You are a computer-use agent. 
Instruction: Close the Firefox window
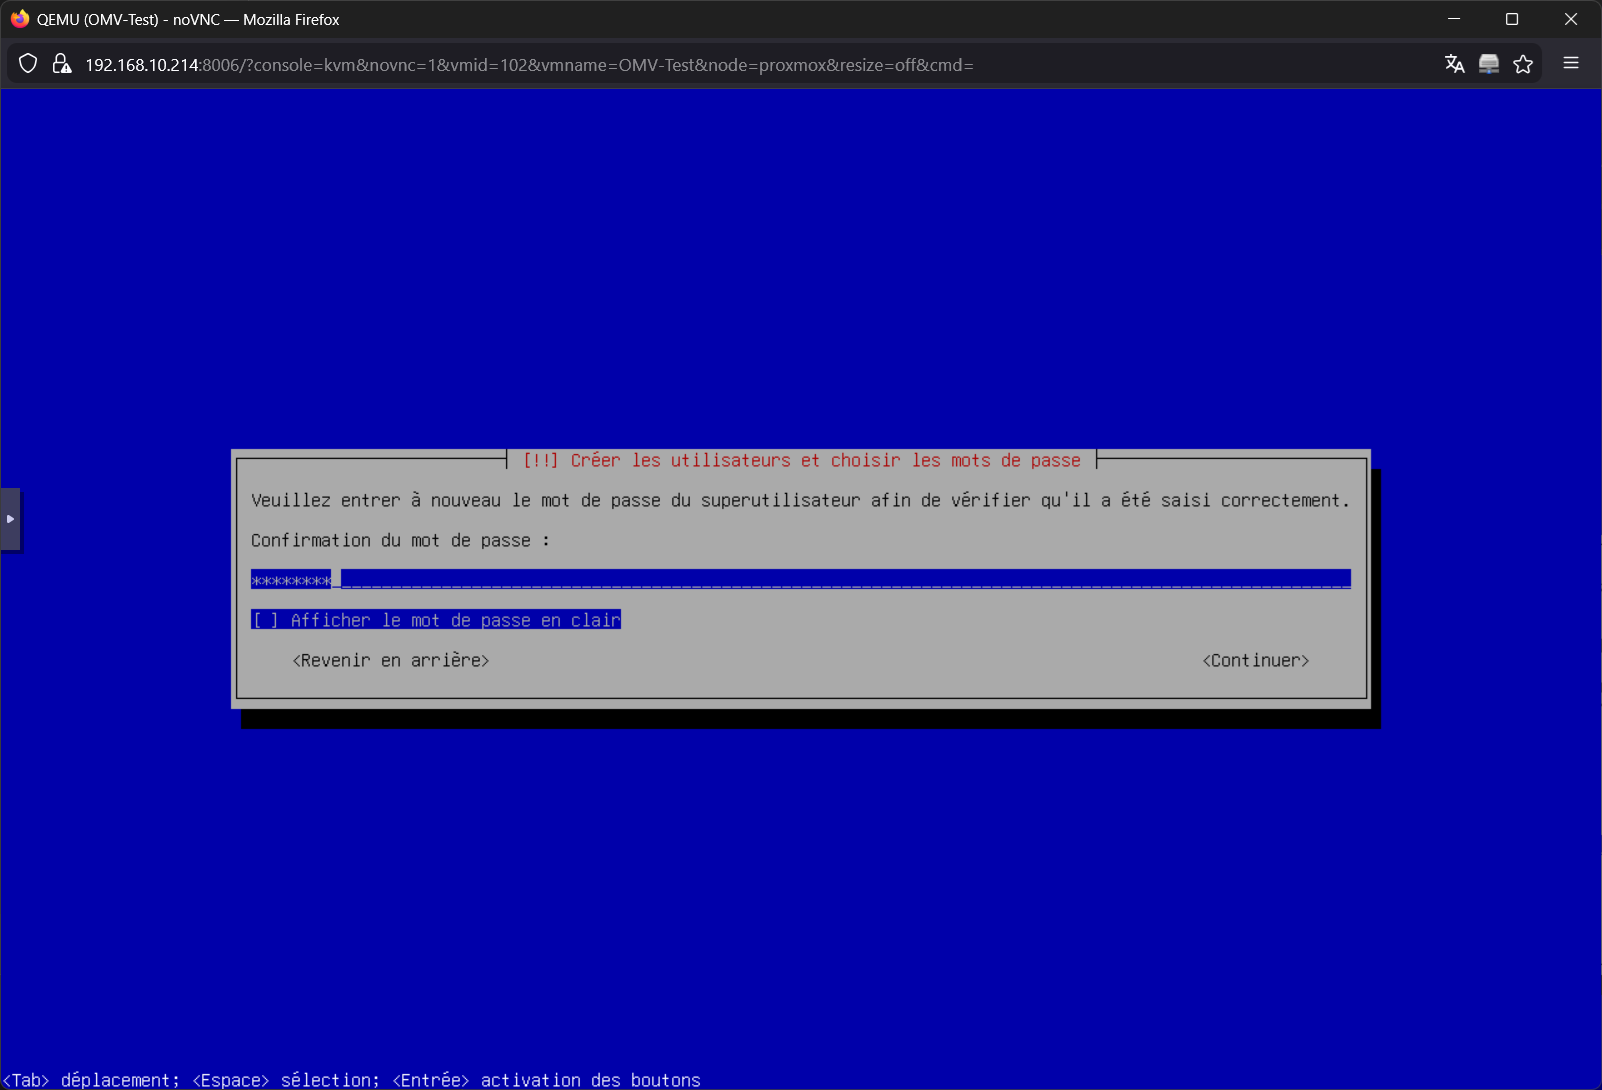tap(1571, 19)
